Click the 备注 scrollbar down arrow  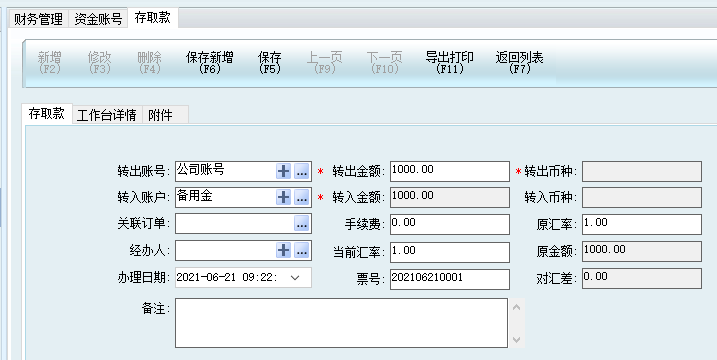(x=517, y=340)
